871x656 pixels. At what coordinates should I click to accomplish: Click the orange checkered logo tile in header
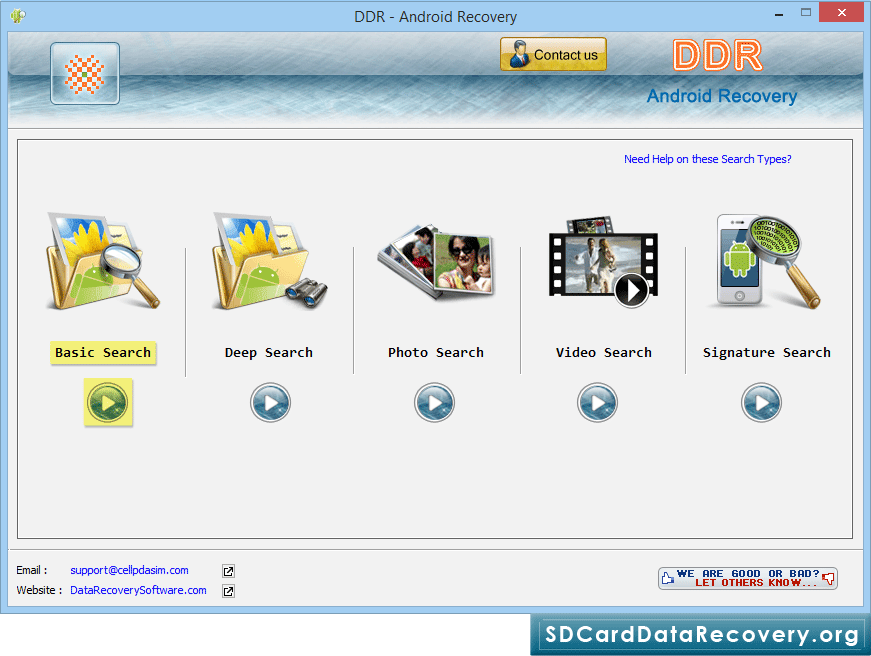[85, 73]
